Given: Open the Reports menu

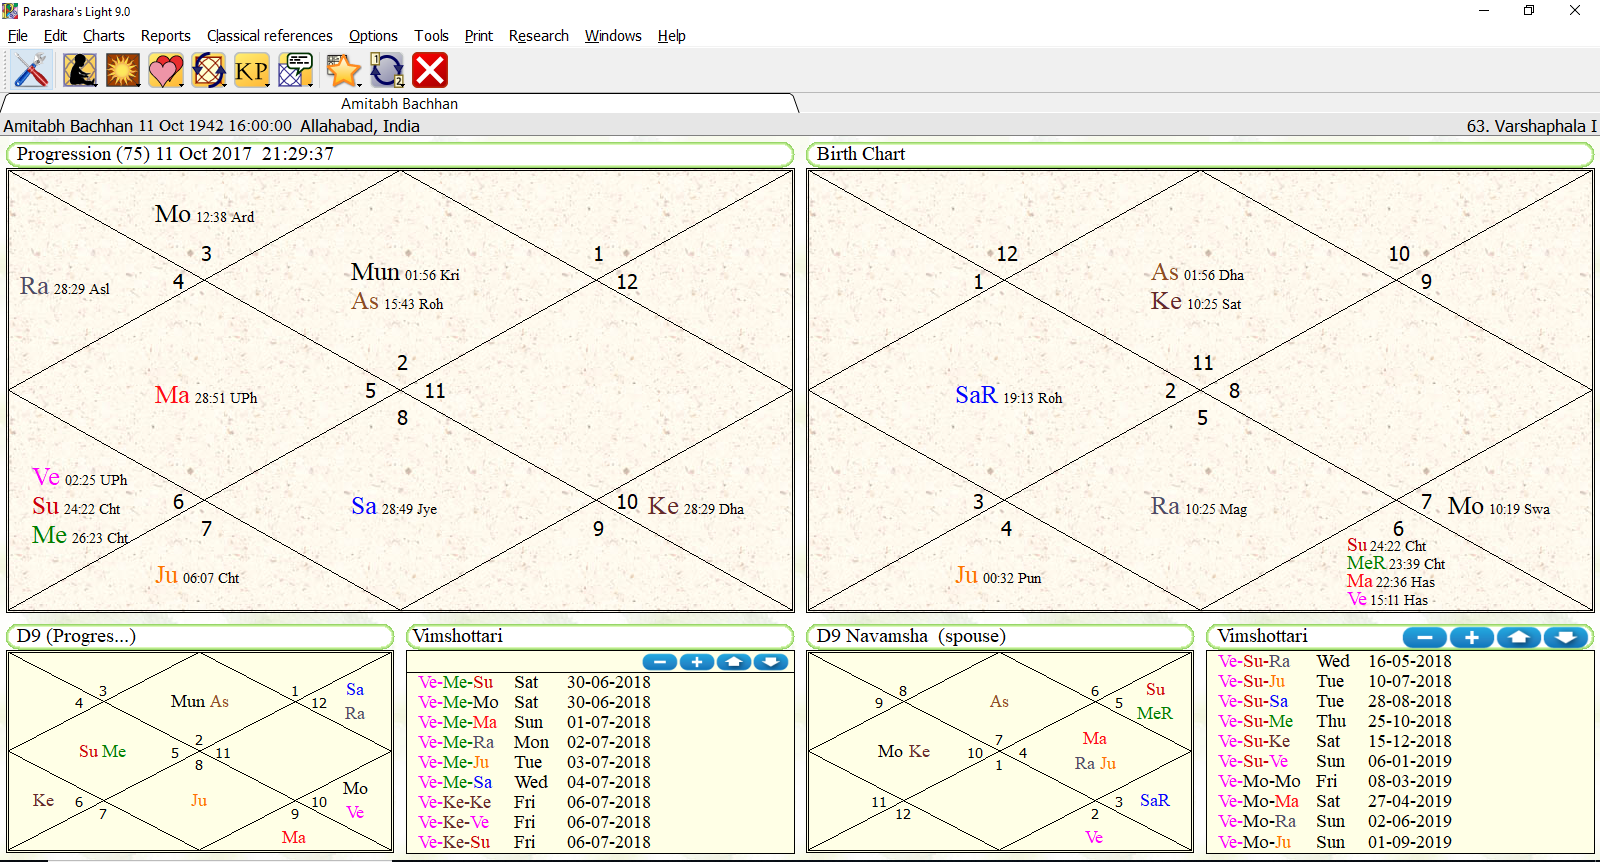Looking at the screenshot, I should (166, 36).
